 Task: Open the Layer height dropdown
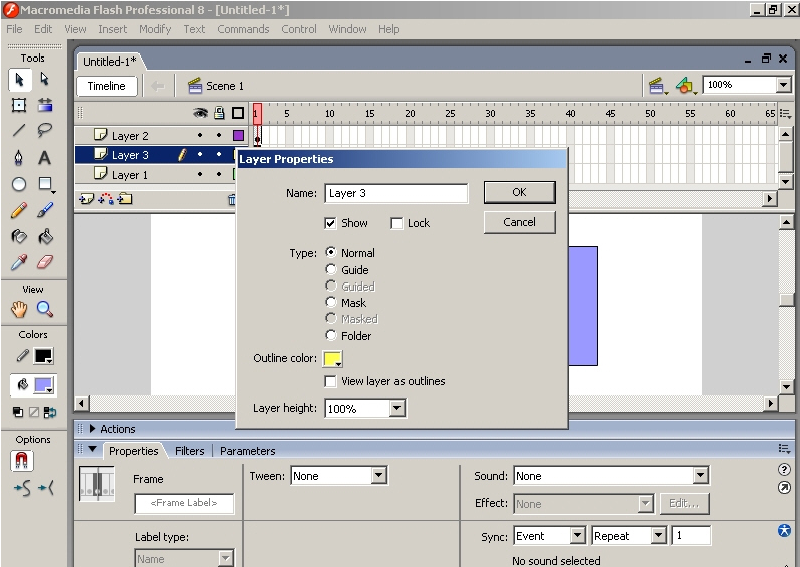coord(397,408)
